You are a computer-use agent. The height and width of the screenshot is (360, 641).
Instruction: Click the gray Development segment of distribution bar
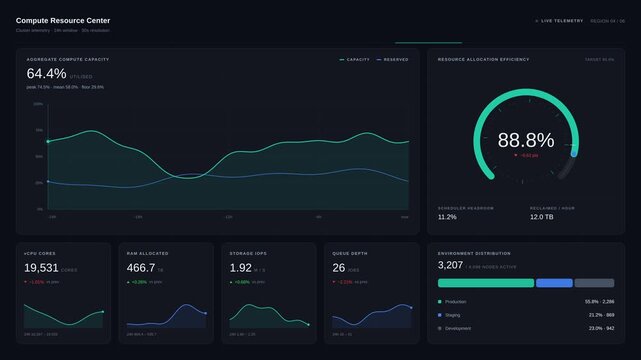click(x=594, y=283)
